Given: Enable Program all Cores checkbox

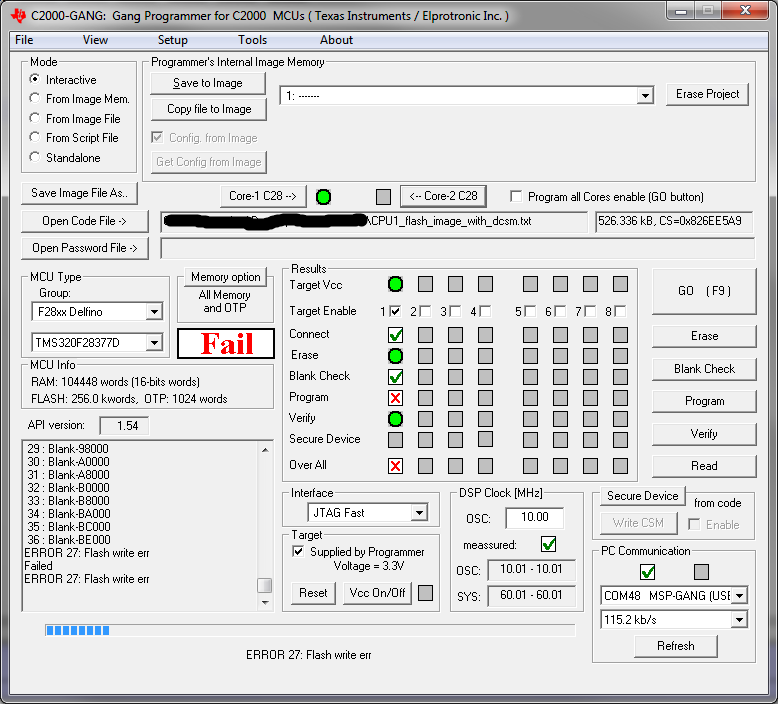Looking at the screenshot, I should point(516,197).
